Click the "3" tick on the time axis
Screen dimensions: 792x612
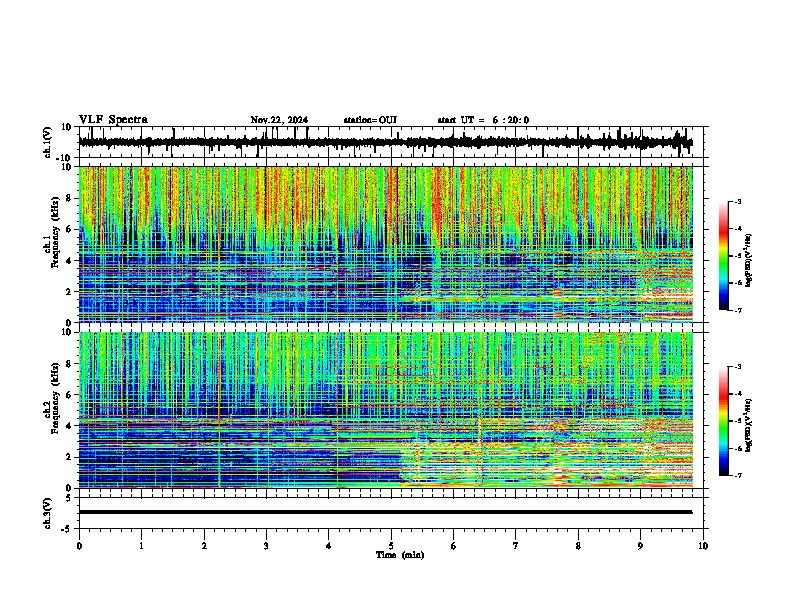coord(266,546)
